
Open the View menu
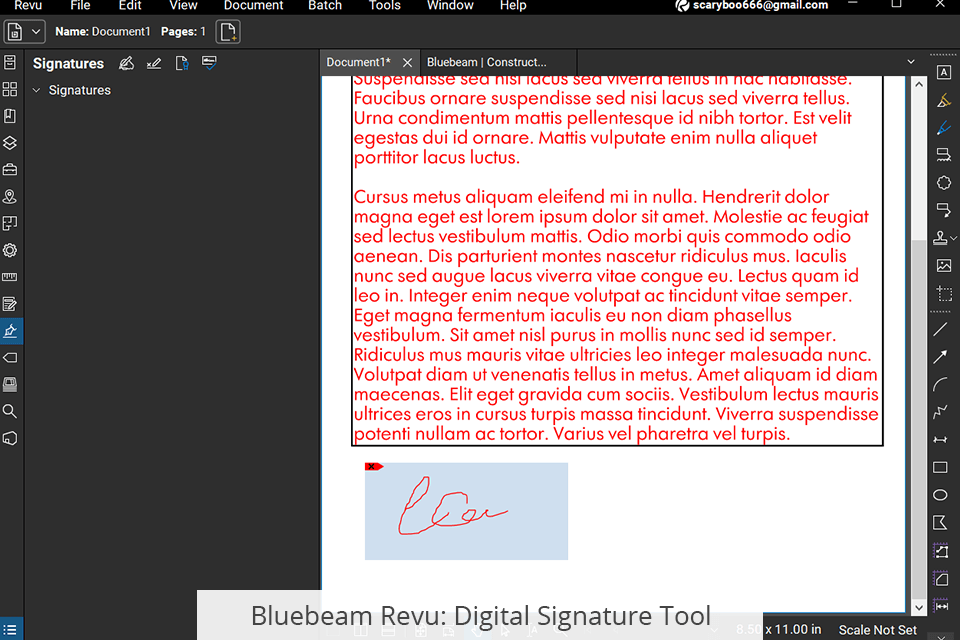point(183,6)
